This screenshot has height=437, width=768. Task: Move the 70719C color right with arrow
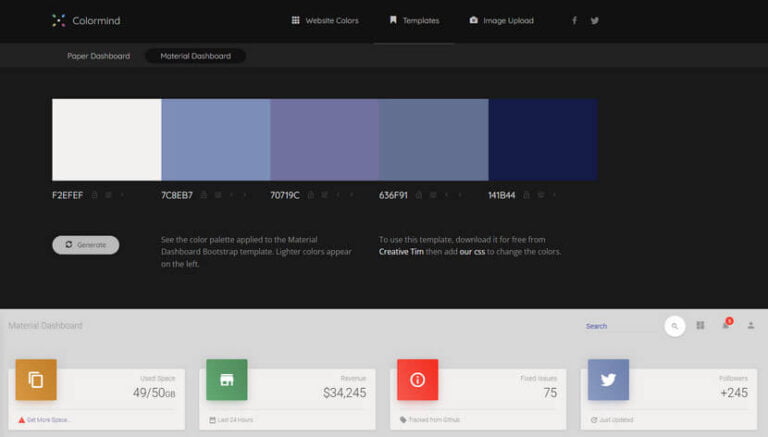tap(351, 195)
